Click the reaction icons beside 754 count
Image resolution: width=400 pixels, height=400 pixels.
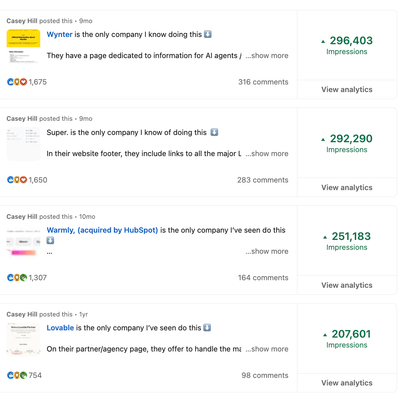(x=17, y=375)
